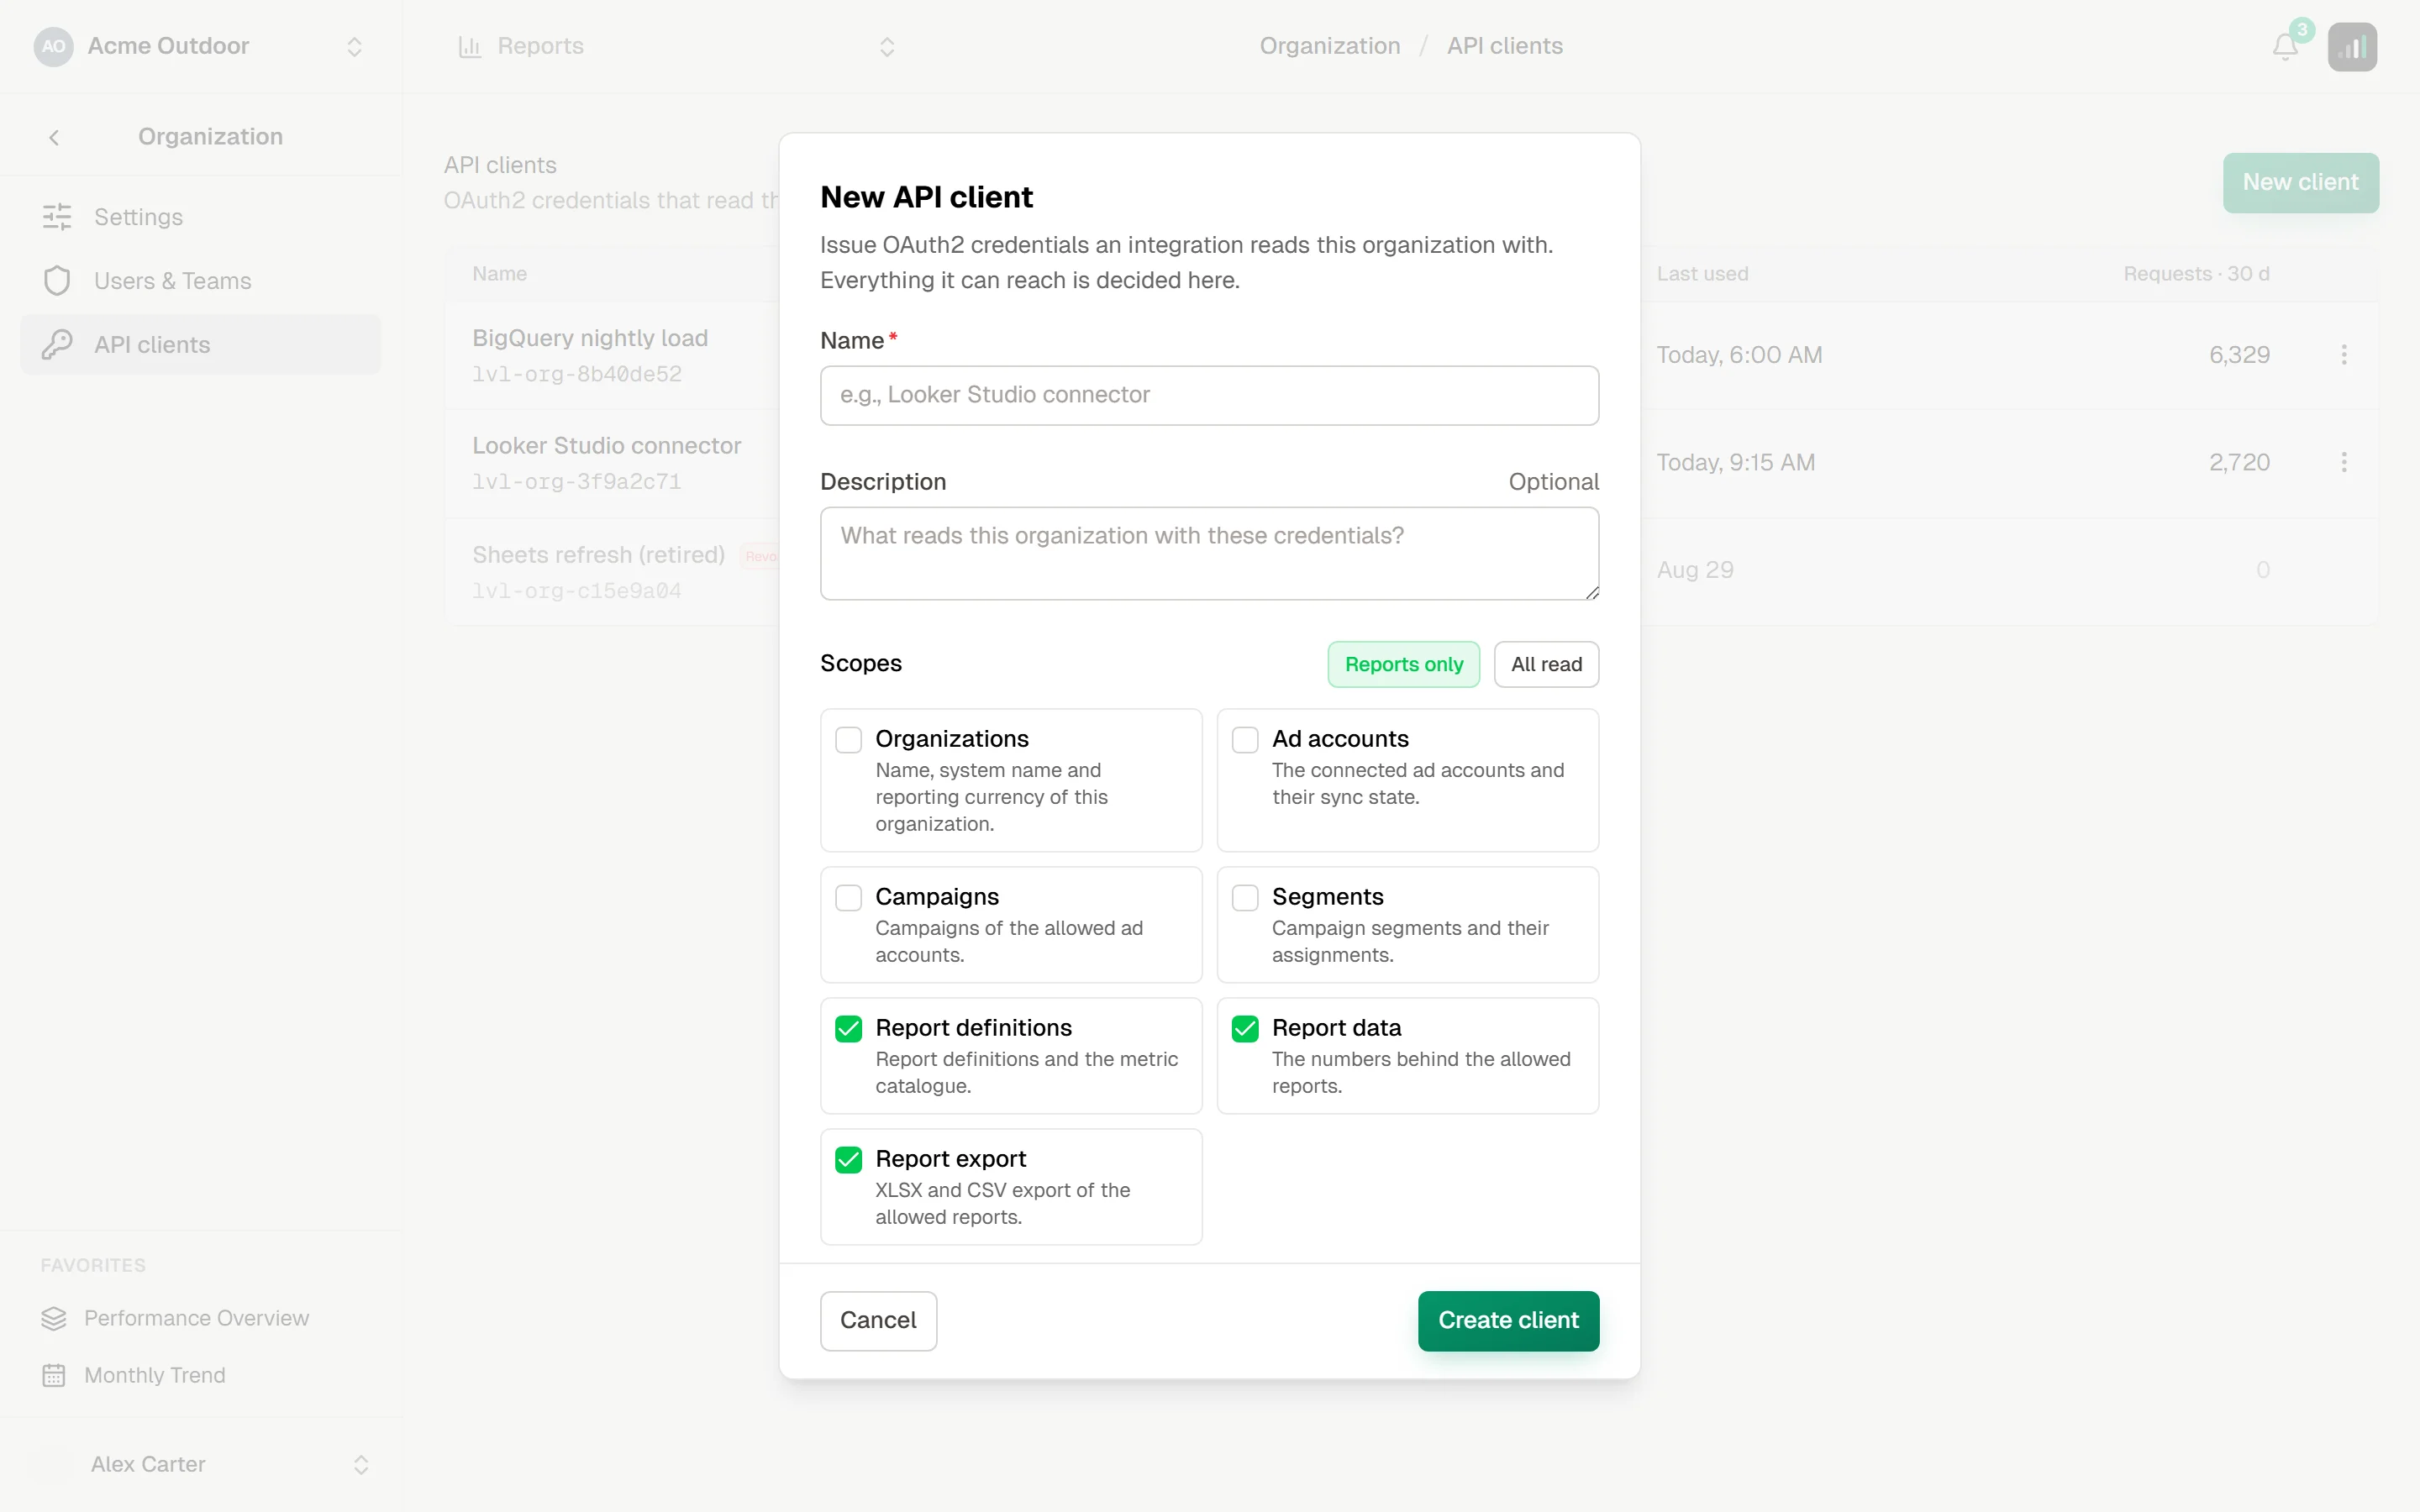Click the Last used column header
Screen dimensions: 2420x1512
click(x=1702, y=273)
